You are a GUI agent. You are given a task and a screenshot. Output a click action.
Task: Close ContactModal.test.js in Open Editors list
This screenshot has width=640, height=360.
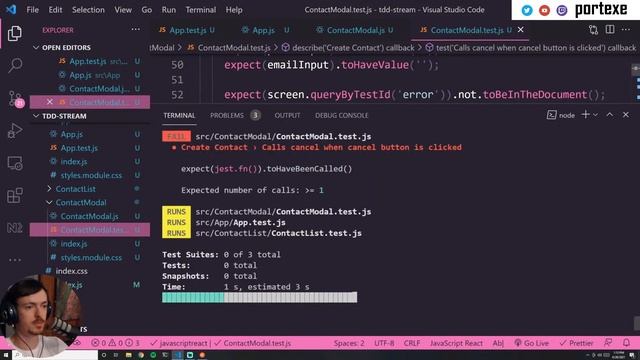[x=49, y=102]
